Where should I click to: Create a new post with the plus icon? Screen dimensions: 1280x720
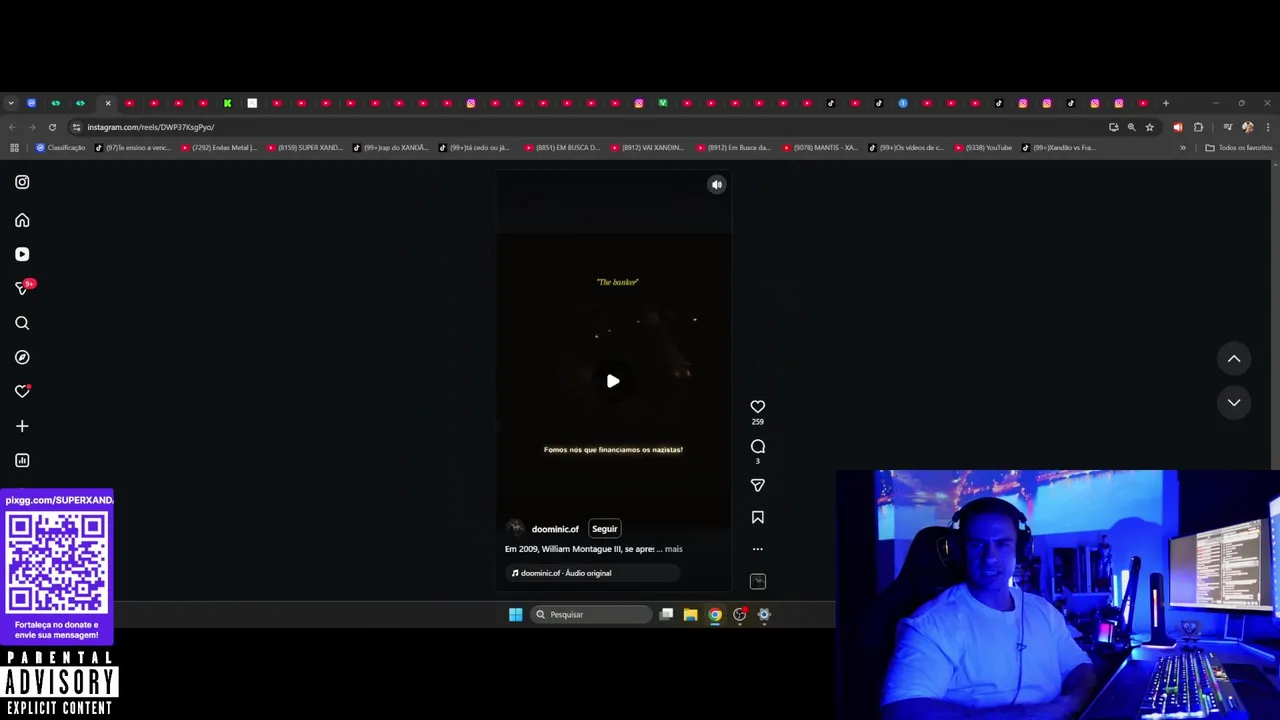(22, 426)
